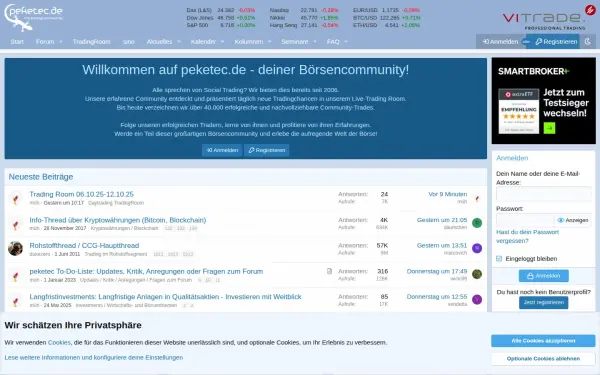Click Hast du dein Passwort vergessen link

point(527,236)
